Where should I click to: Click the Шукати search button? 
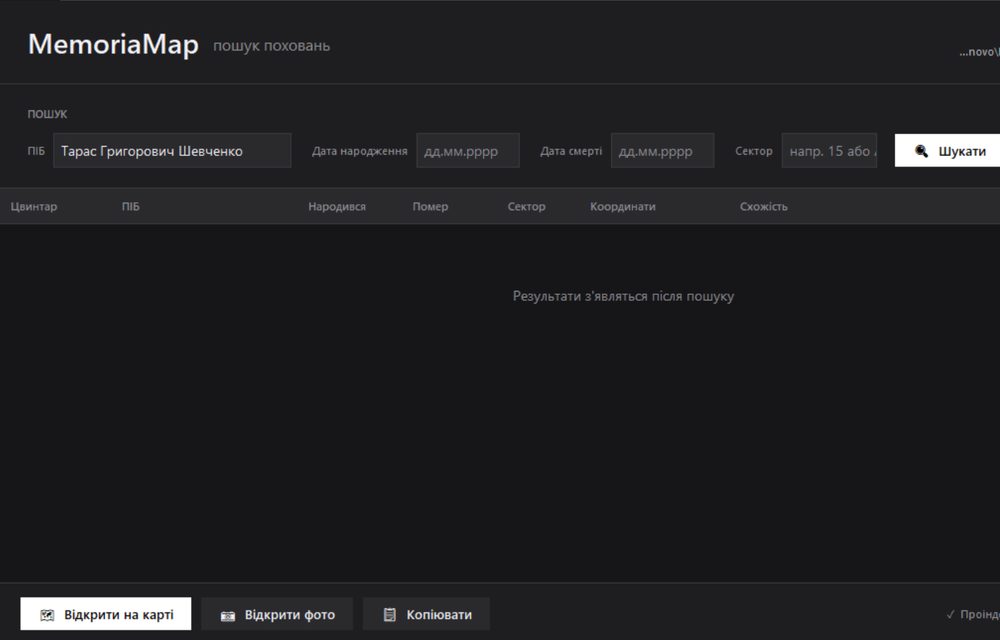947,150
